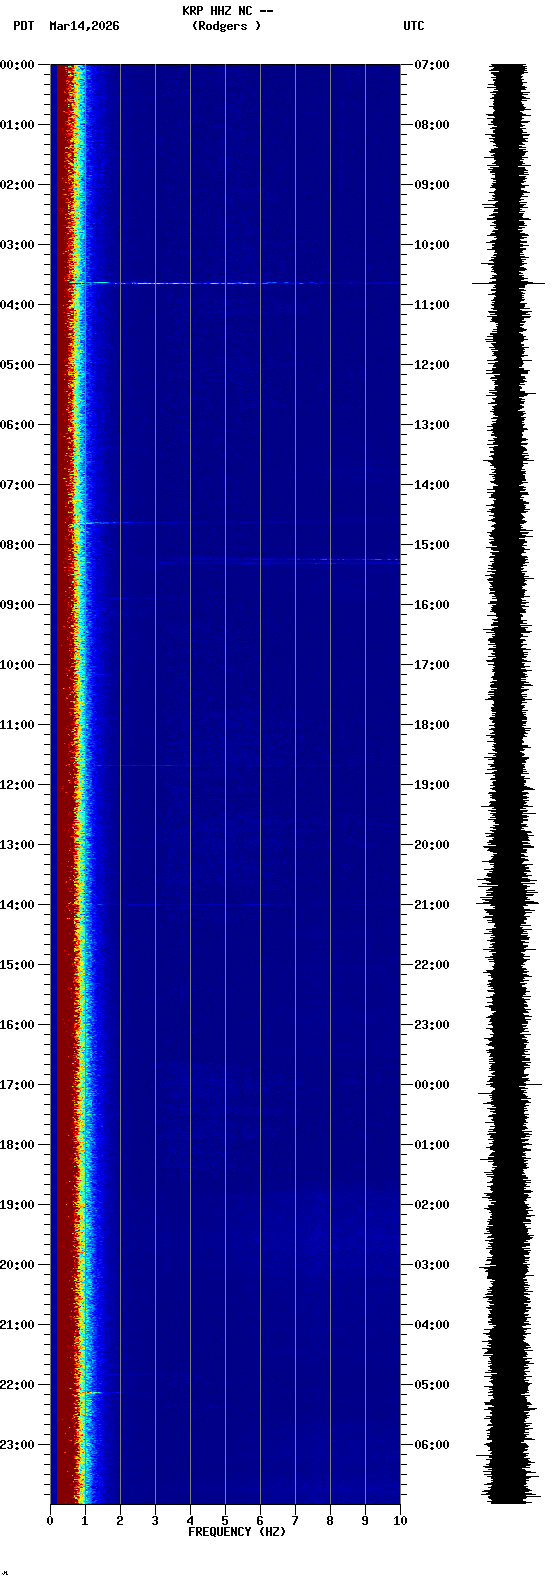Click the 16:00 PDT time label

click(18, 1025)
